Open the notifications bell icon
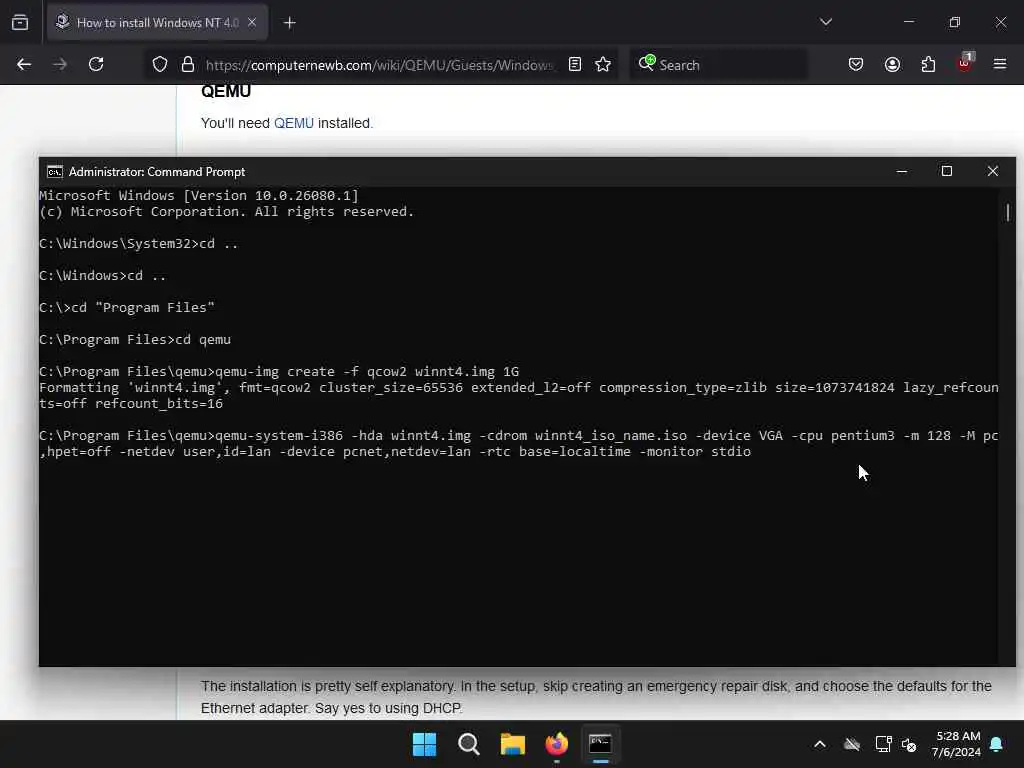The height and width of the screenshot is (768, 1024). pyautogui.click(x=996, y=744)
